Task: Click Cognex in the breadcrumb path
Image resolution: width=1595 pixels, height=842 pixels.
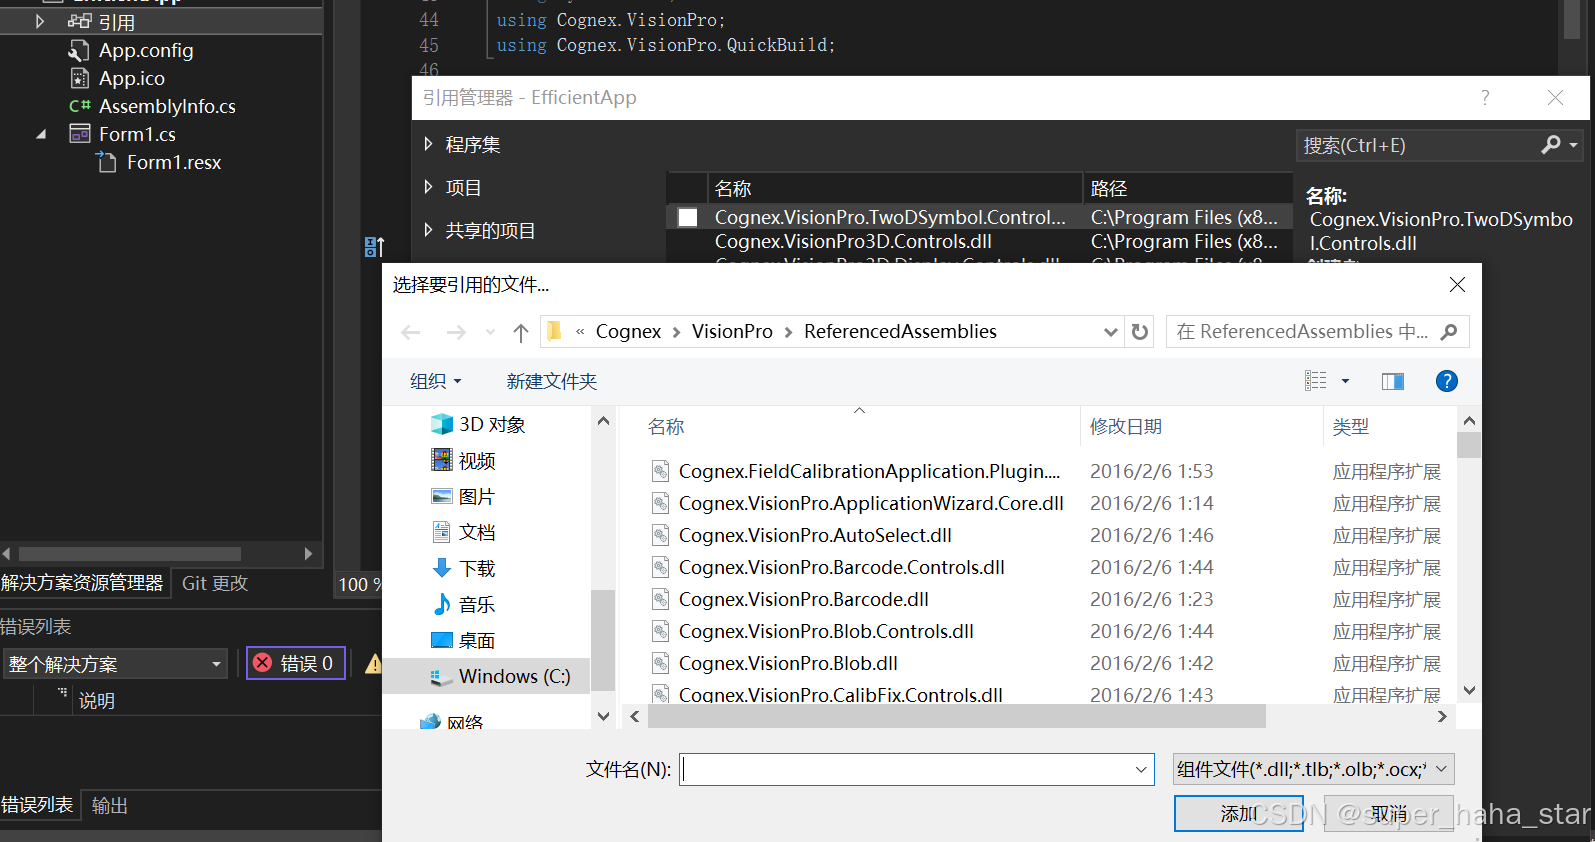Action: [628, 332]
